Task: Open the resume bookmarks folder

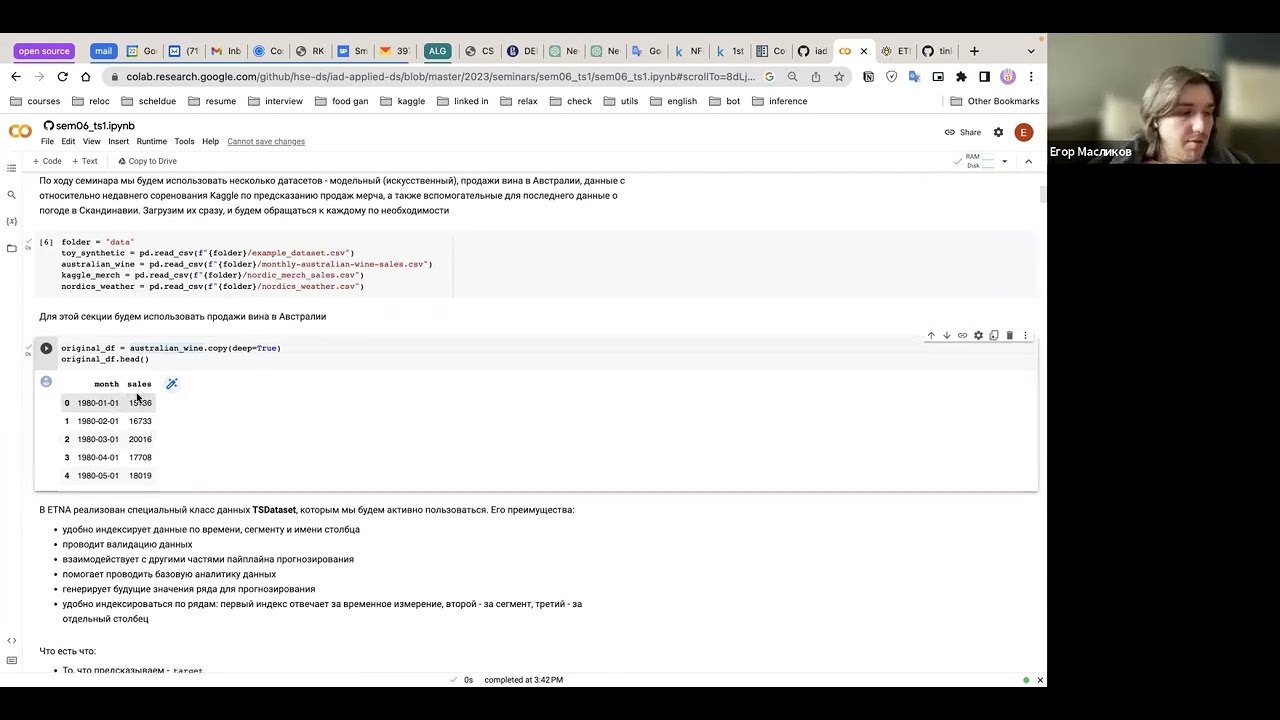Action: pos(211,101)
